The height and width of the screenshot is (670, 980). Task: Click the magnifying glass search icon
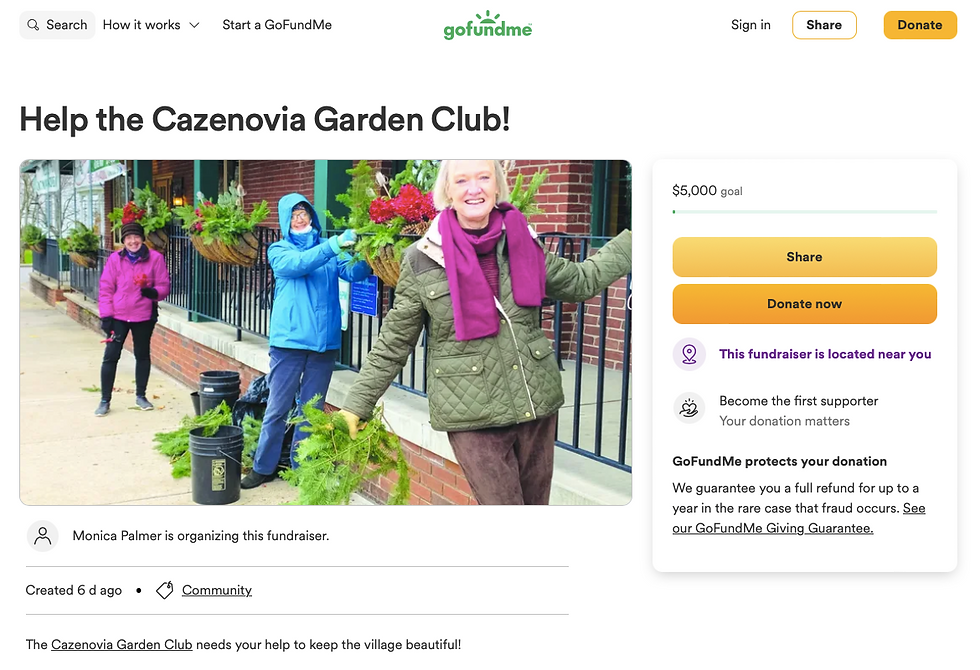pos(33,25)
